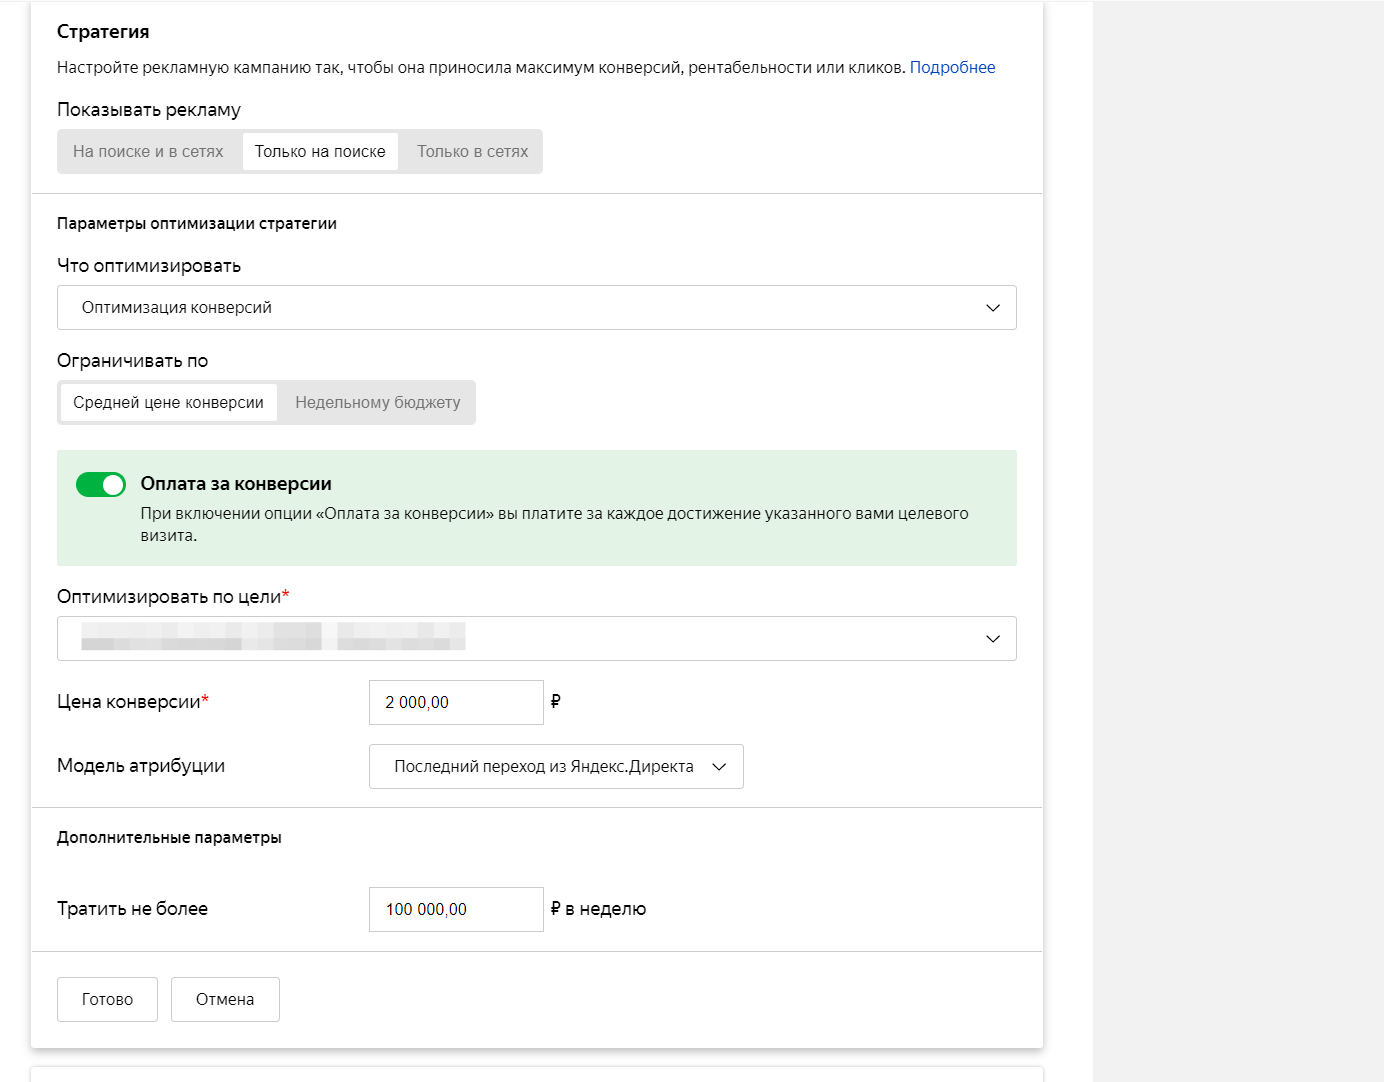Open the Что оптимизировать dropdown
Screen dimensions: 1384x1082
536,308
